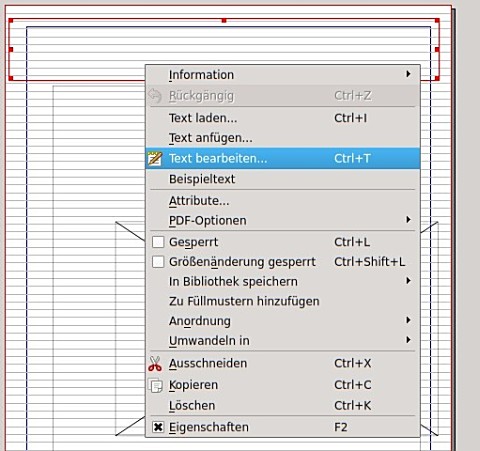The width and height of the screenshot is (480, 451).
Task: Click top-left red frame handle
Action: tap(11, 21)
